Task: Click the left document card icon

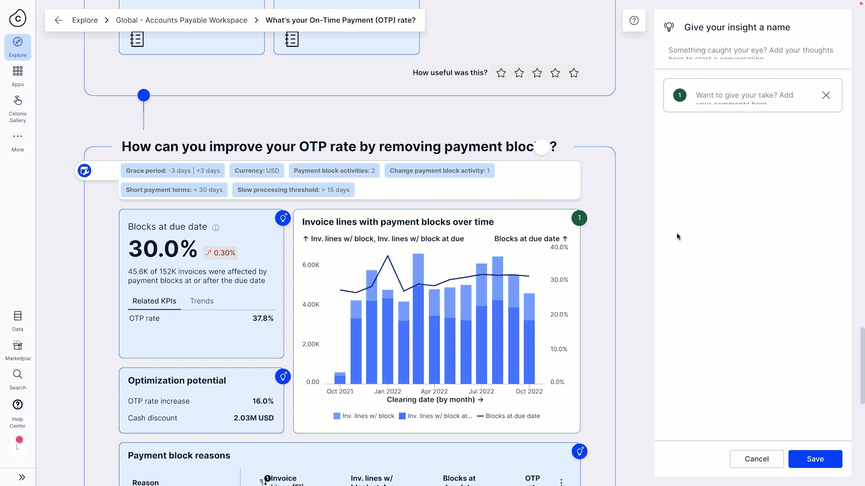Action: pos(137,39)
